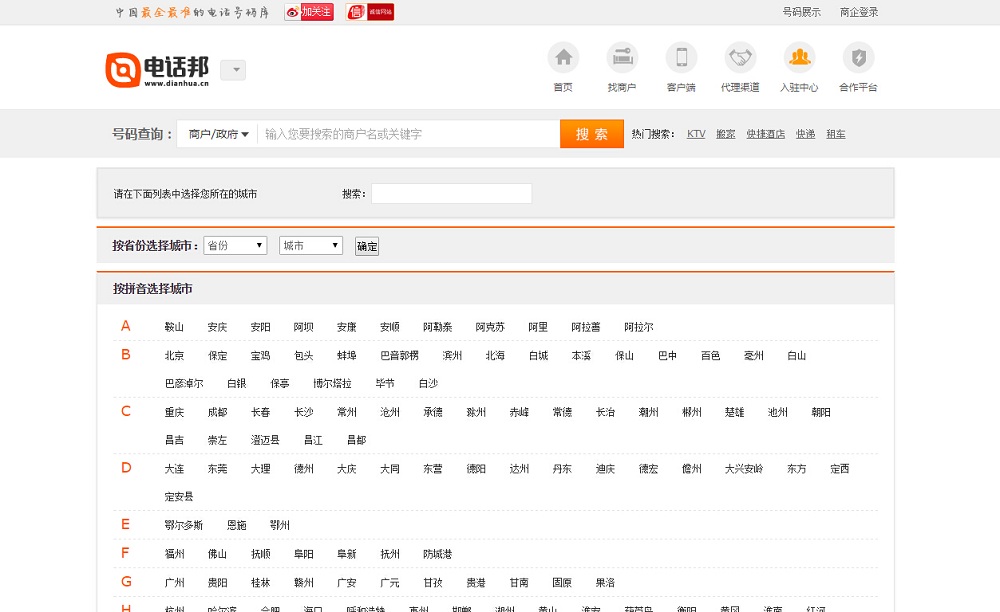The image size is (1000, 612).
Task: Select the city 保定
Action: coord(217,356)
